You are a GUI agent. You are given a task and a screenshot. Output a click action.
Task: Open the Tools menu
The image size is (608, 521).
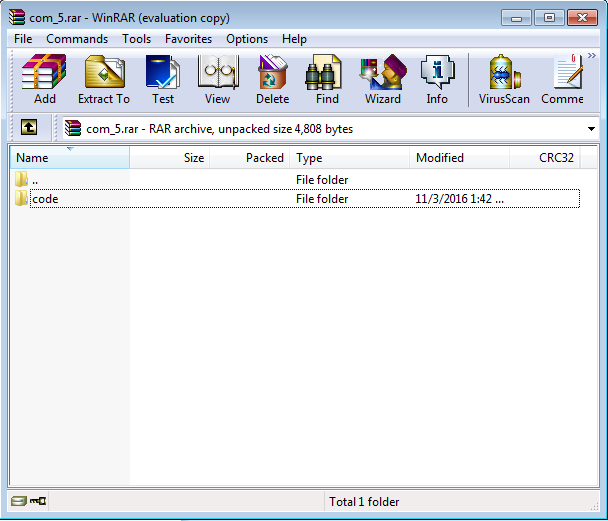[x=136, y=39]
